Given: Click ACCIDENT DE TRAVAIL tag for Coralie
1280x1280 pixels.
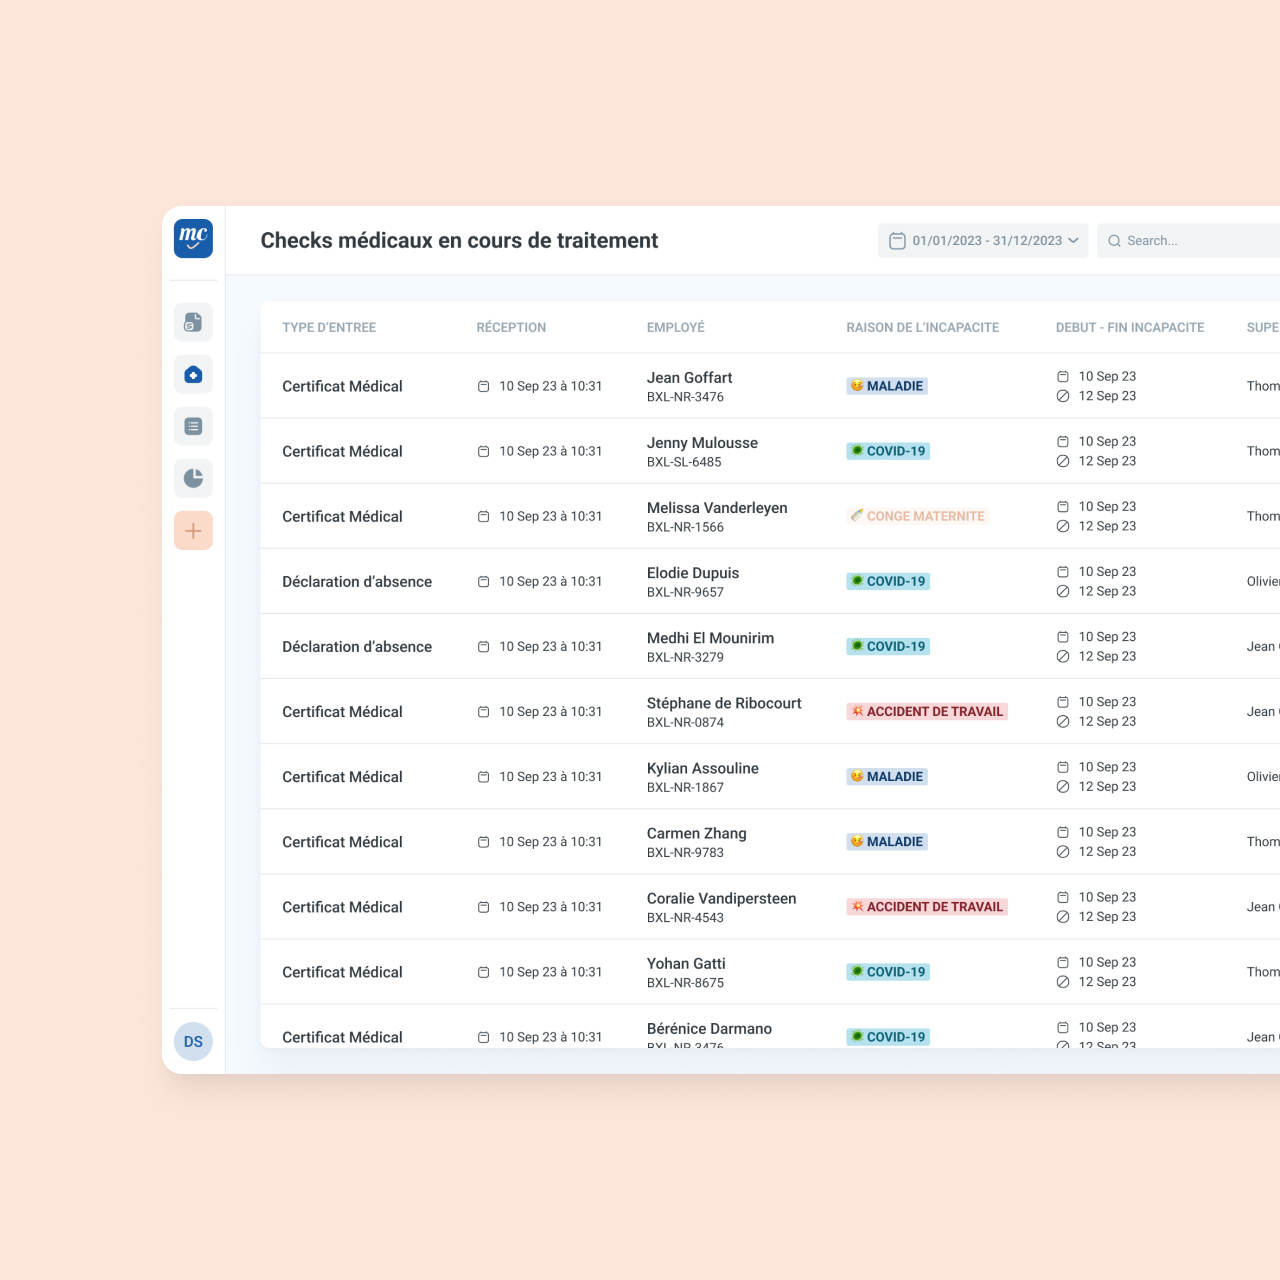Looking at the screenshot, I should tap(927, 906).
